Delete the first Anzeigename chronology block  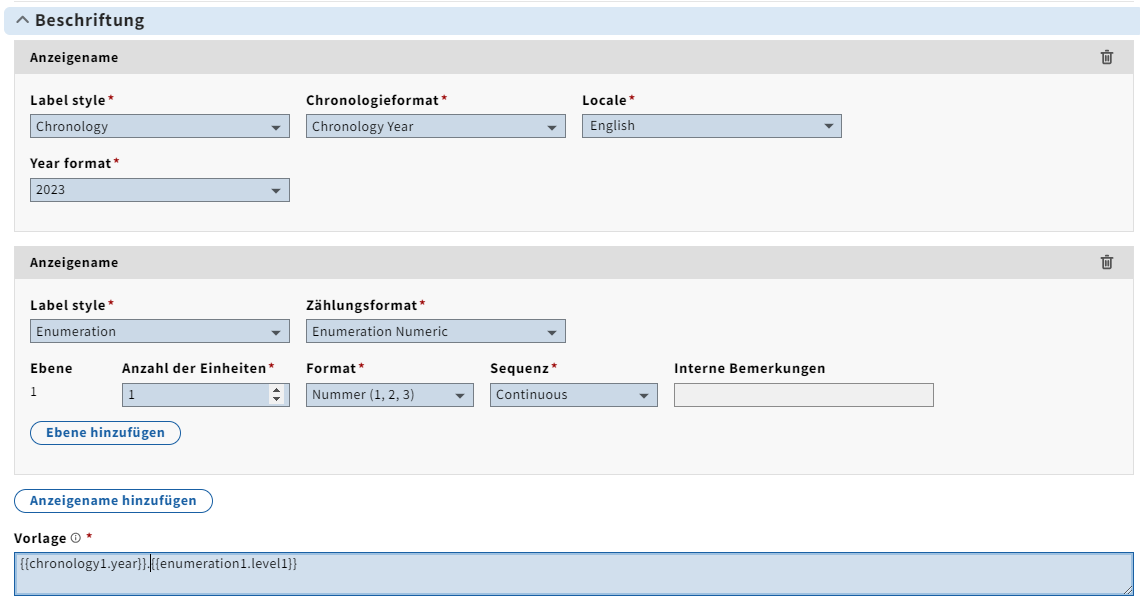coord(1106,57)
